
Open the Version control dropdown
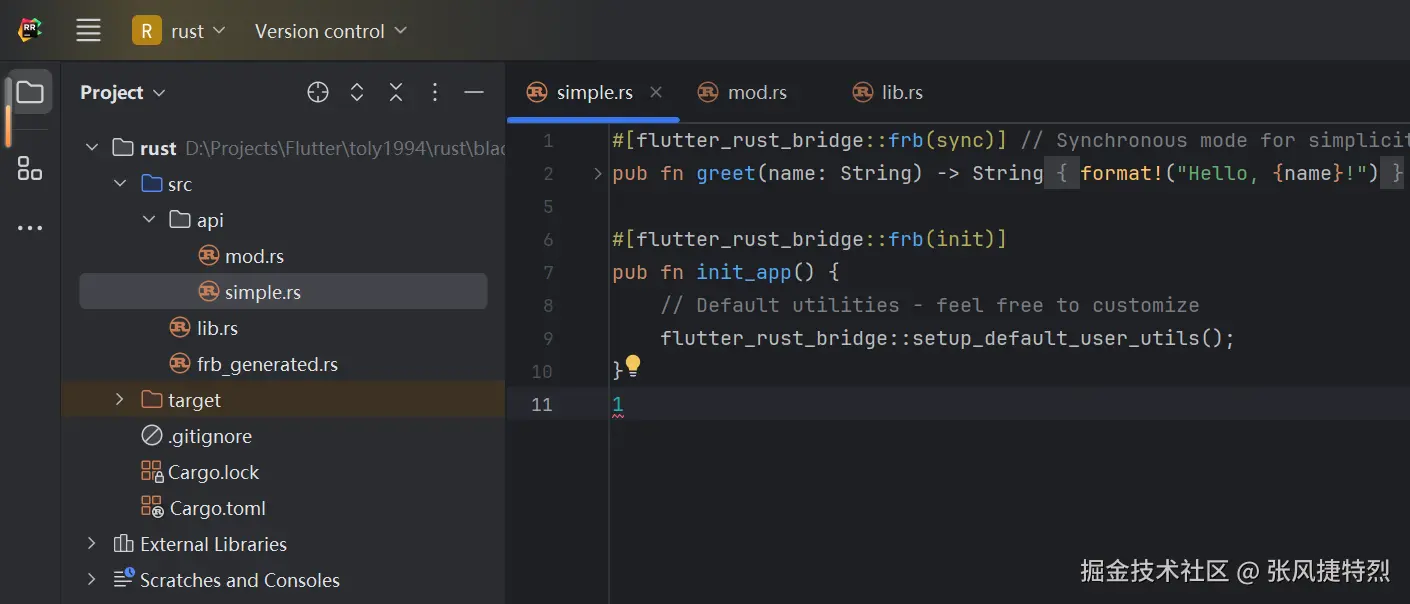pyautogui.click(x=331, y=31)
